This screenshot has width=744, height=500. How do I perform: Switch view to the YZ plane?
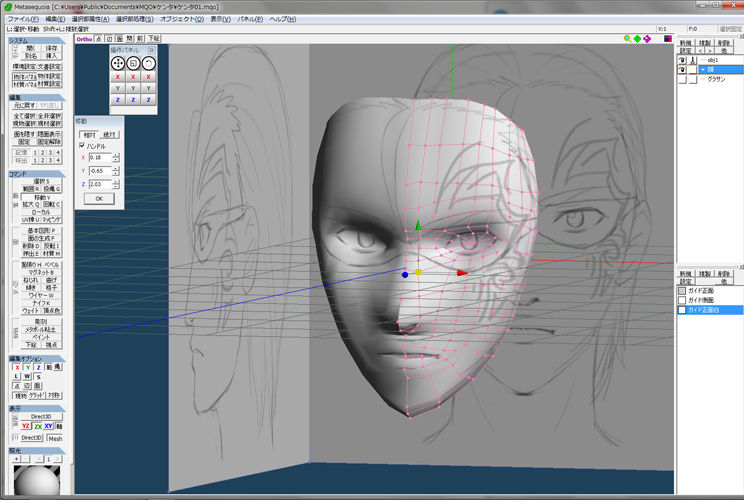pos(26,426)
